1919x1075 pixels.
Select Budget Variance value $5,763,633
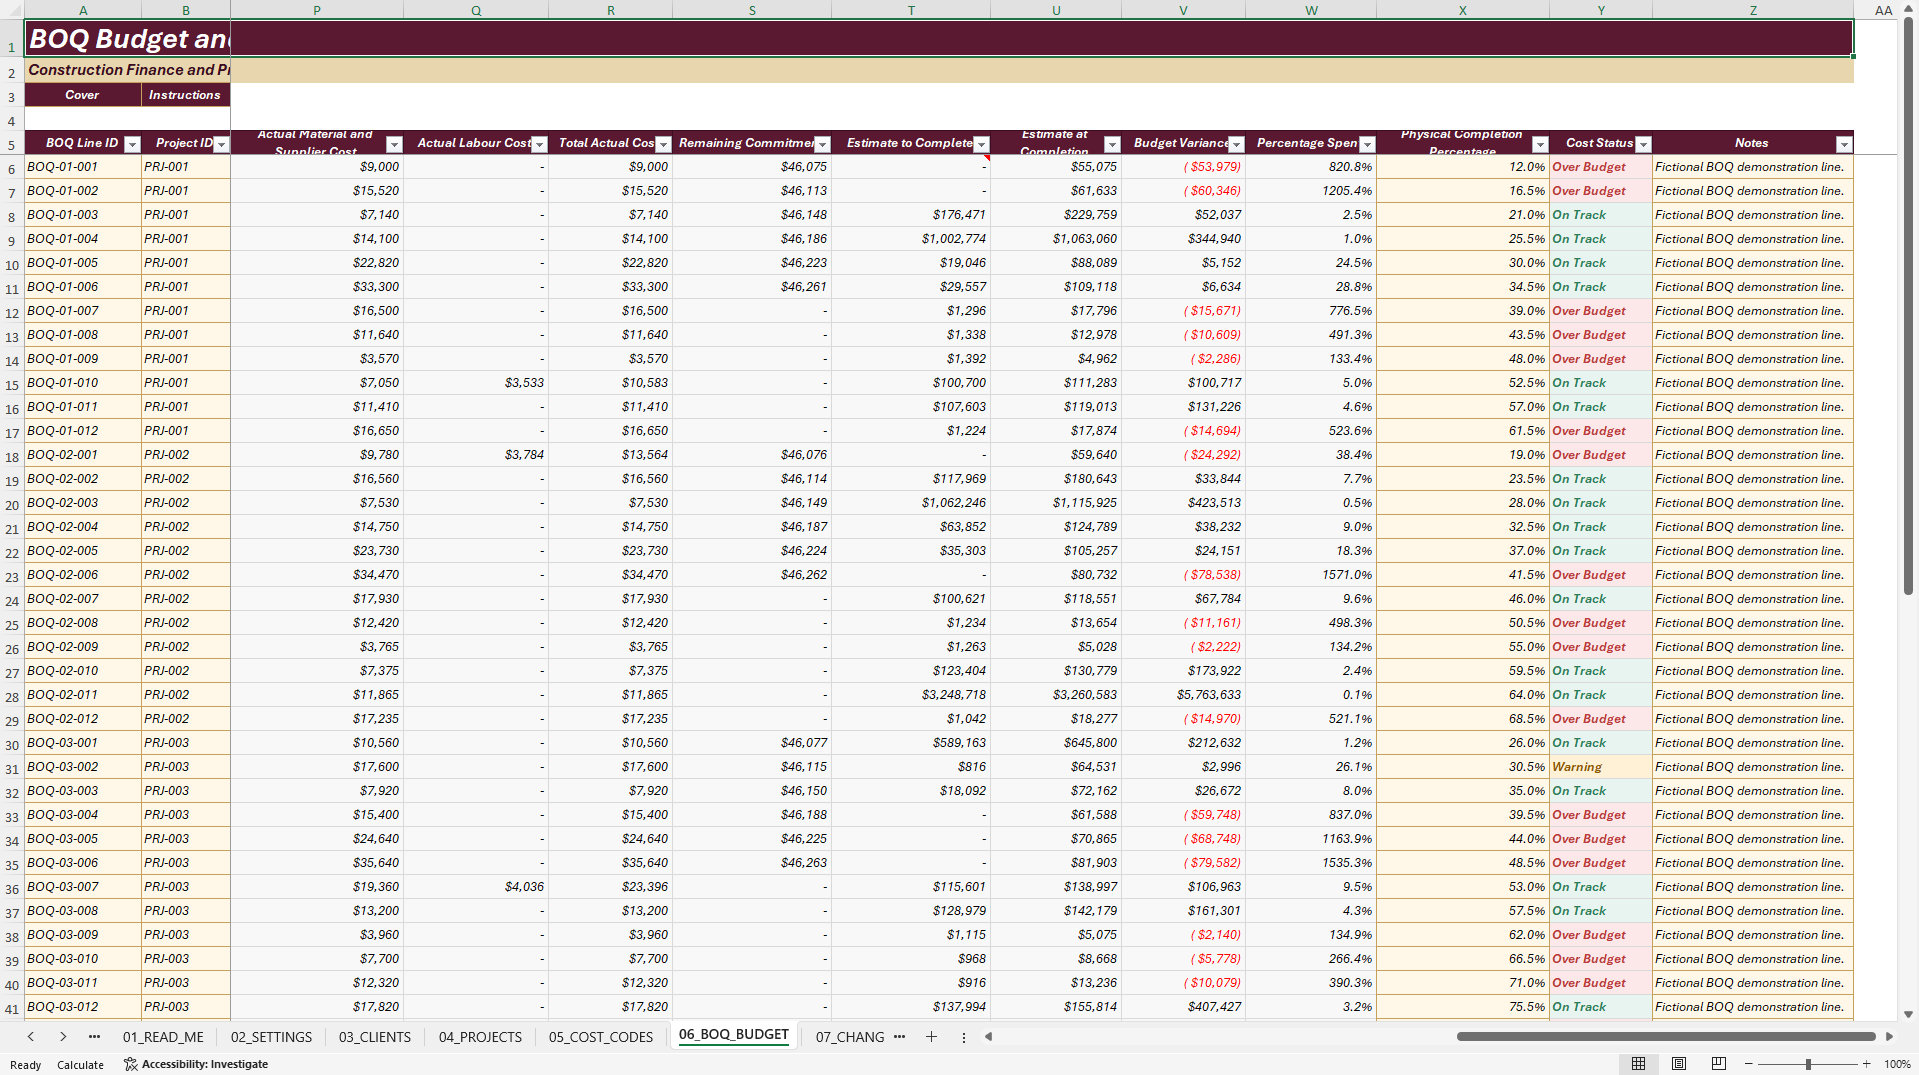tap(1184, 695)
